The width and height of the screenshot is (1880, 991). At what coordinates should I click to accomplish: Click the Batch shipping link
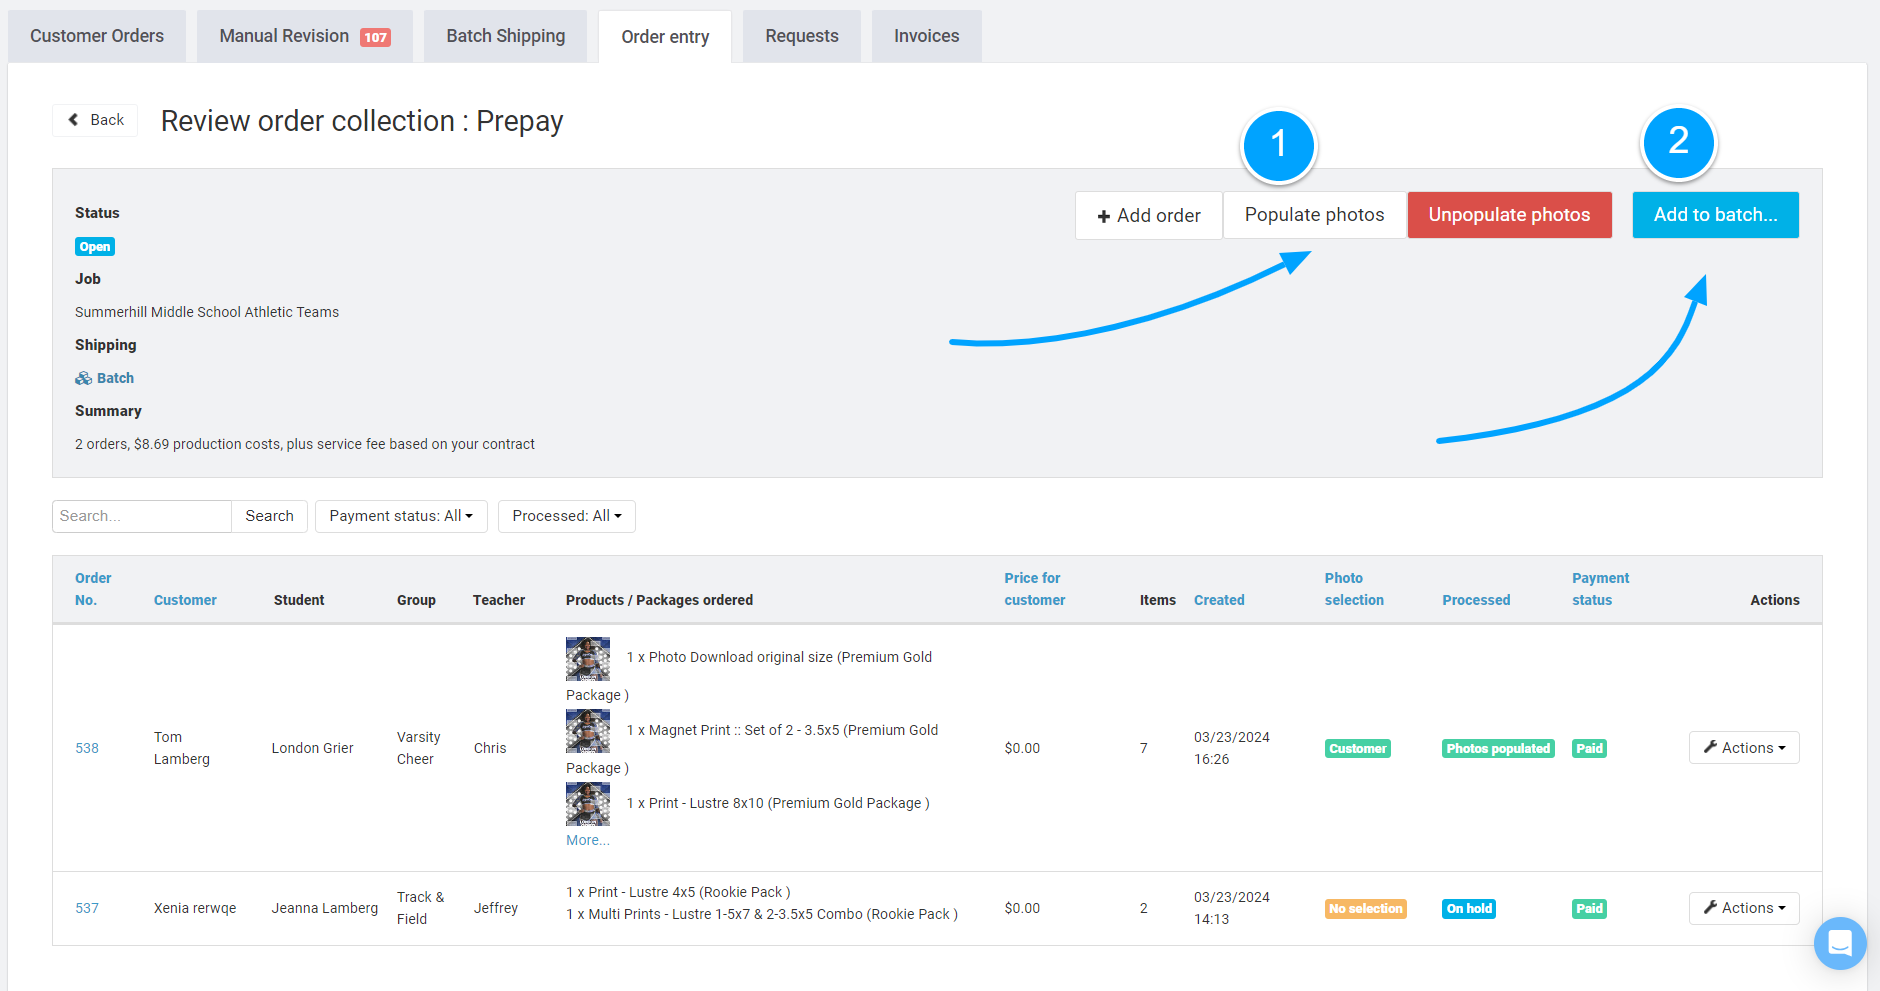click(x=115, y=378)
